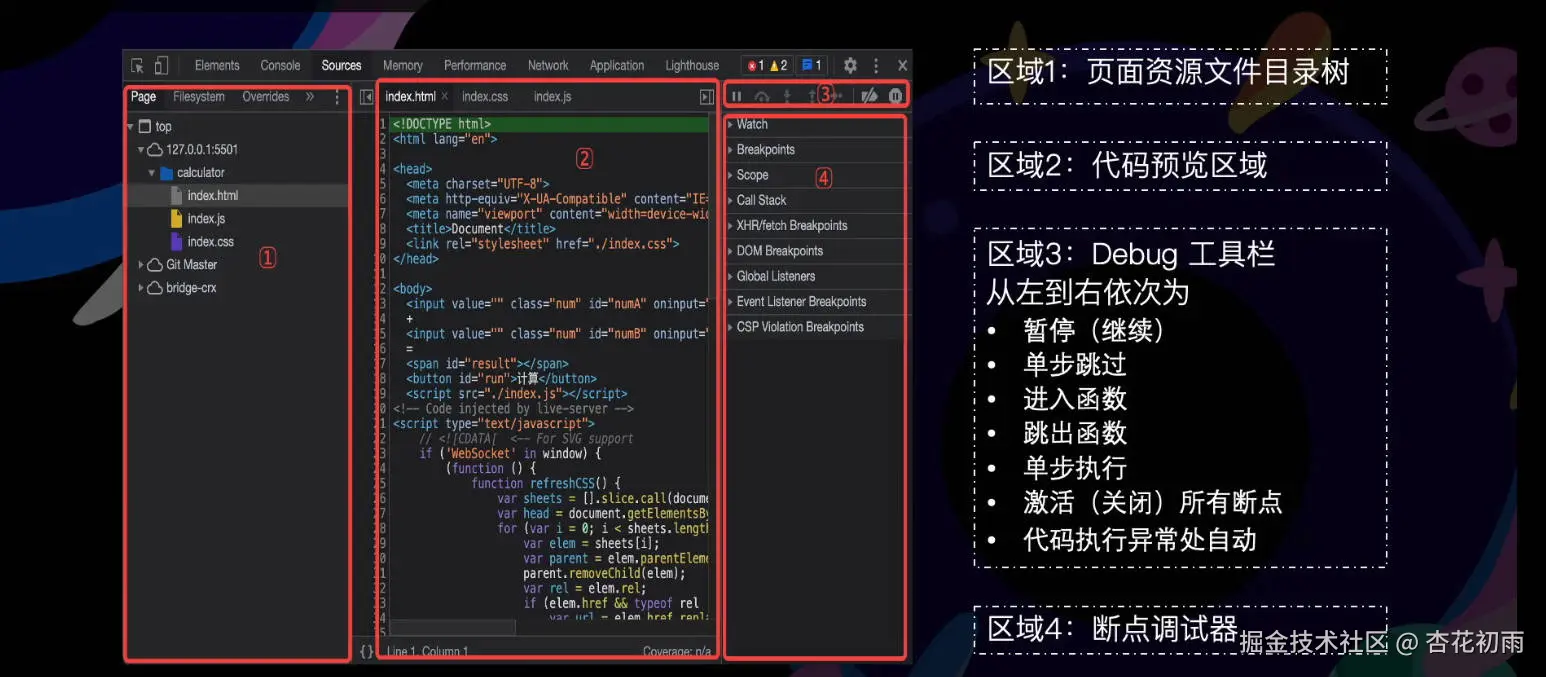
Task: Step over next function call
Action: pos(762,96)
